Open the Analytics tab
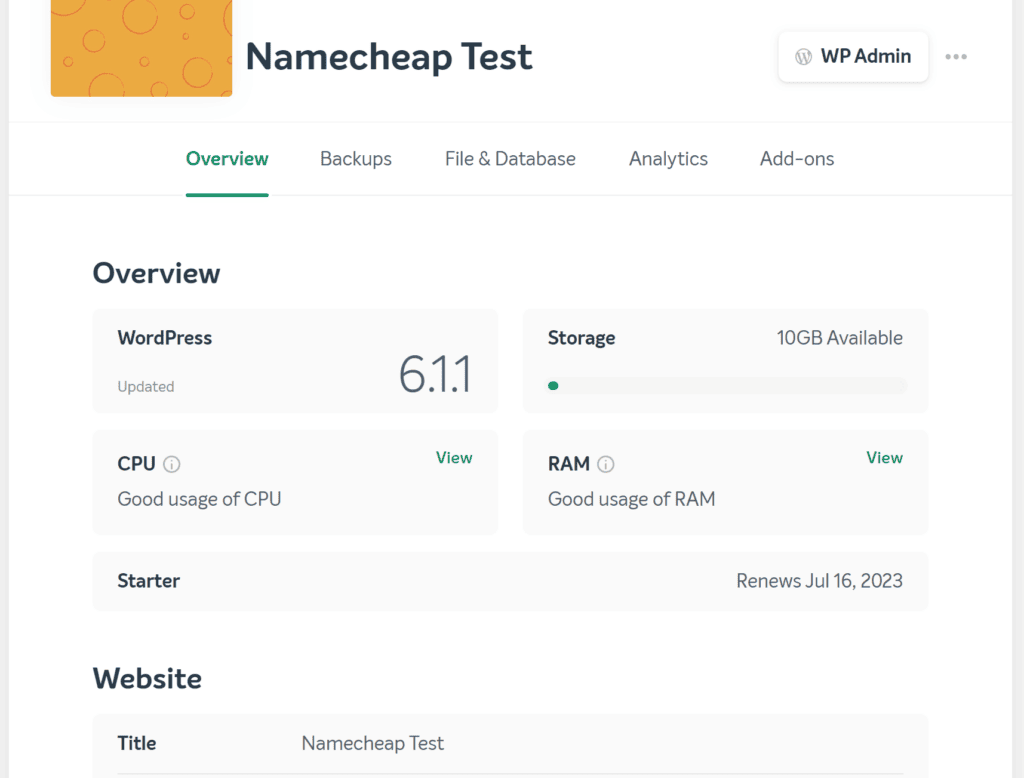This screenshot has height=778, width=1024. (x=668, y=159)
